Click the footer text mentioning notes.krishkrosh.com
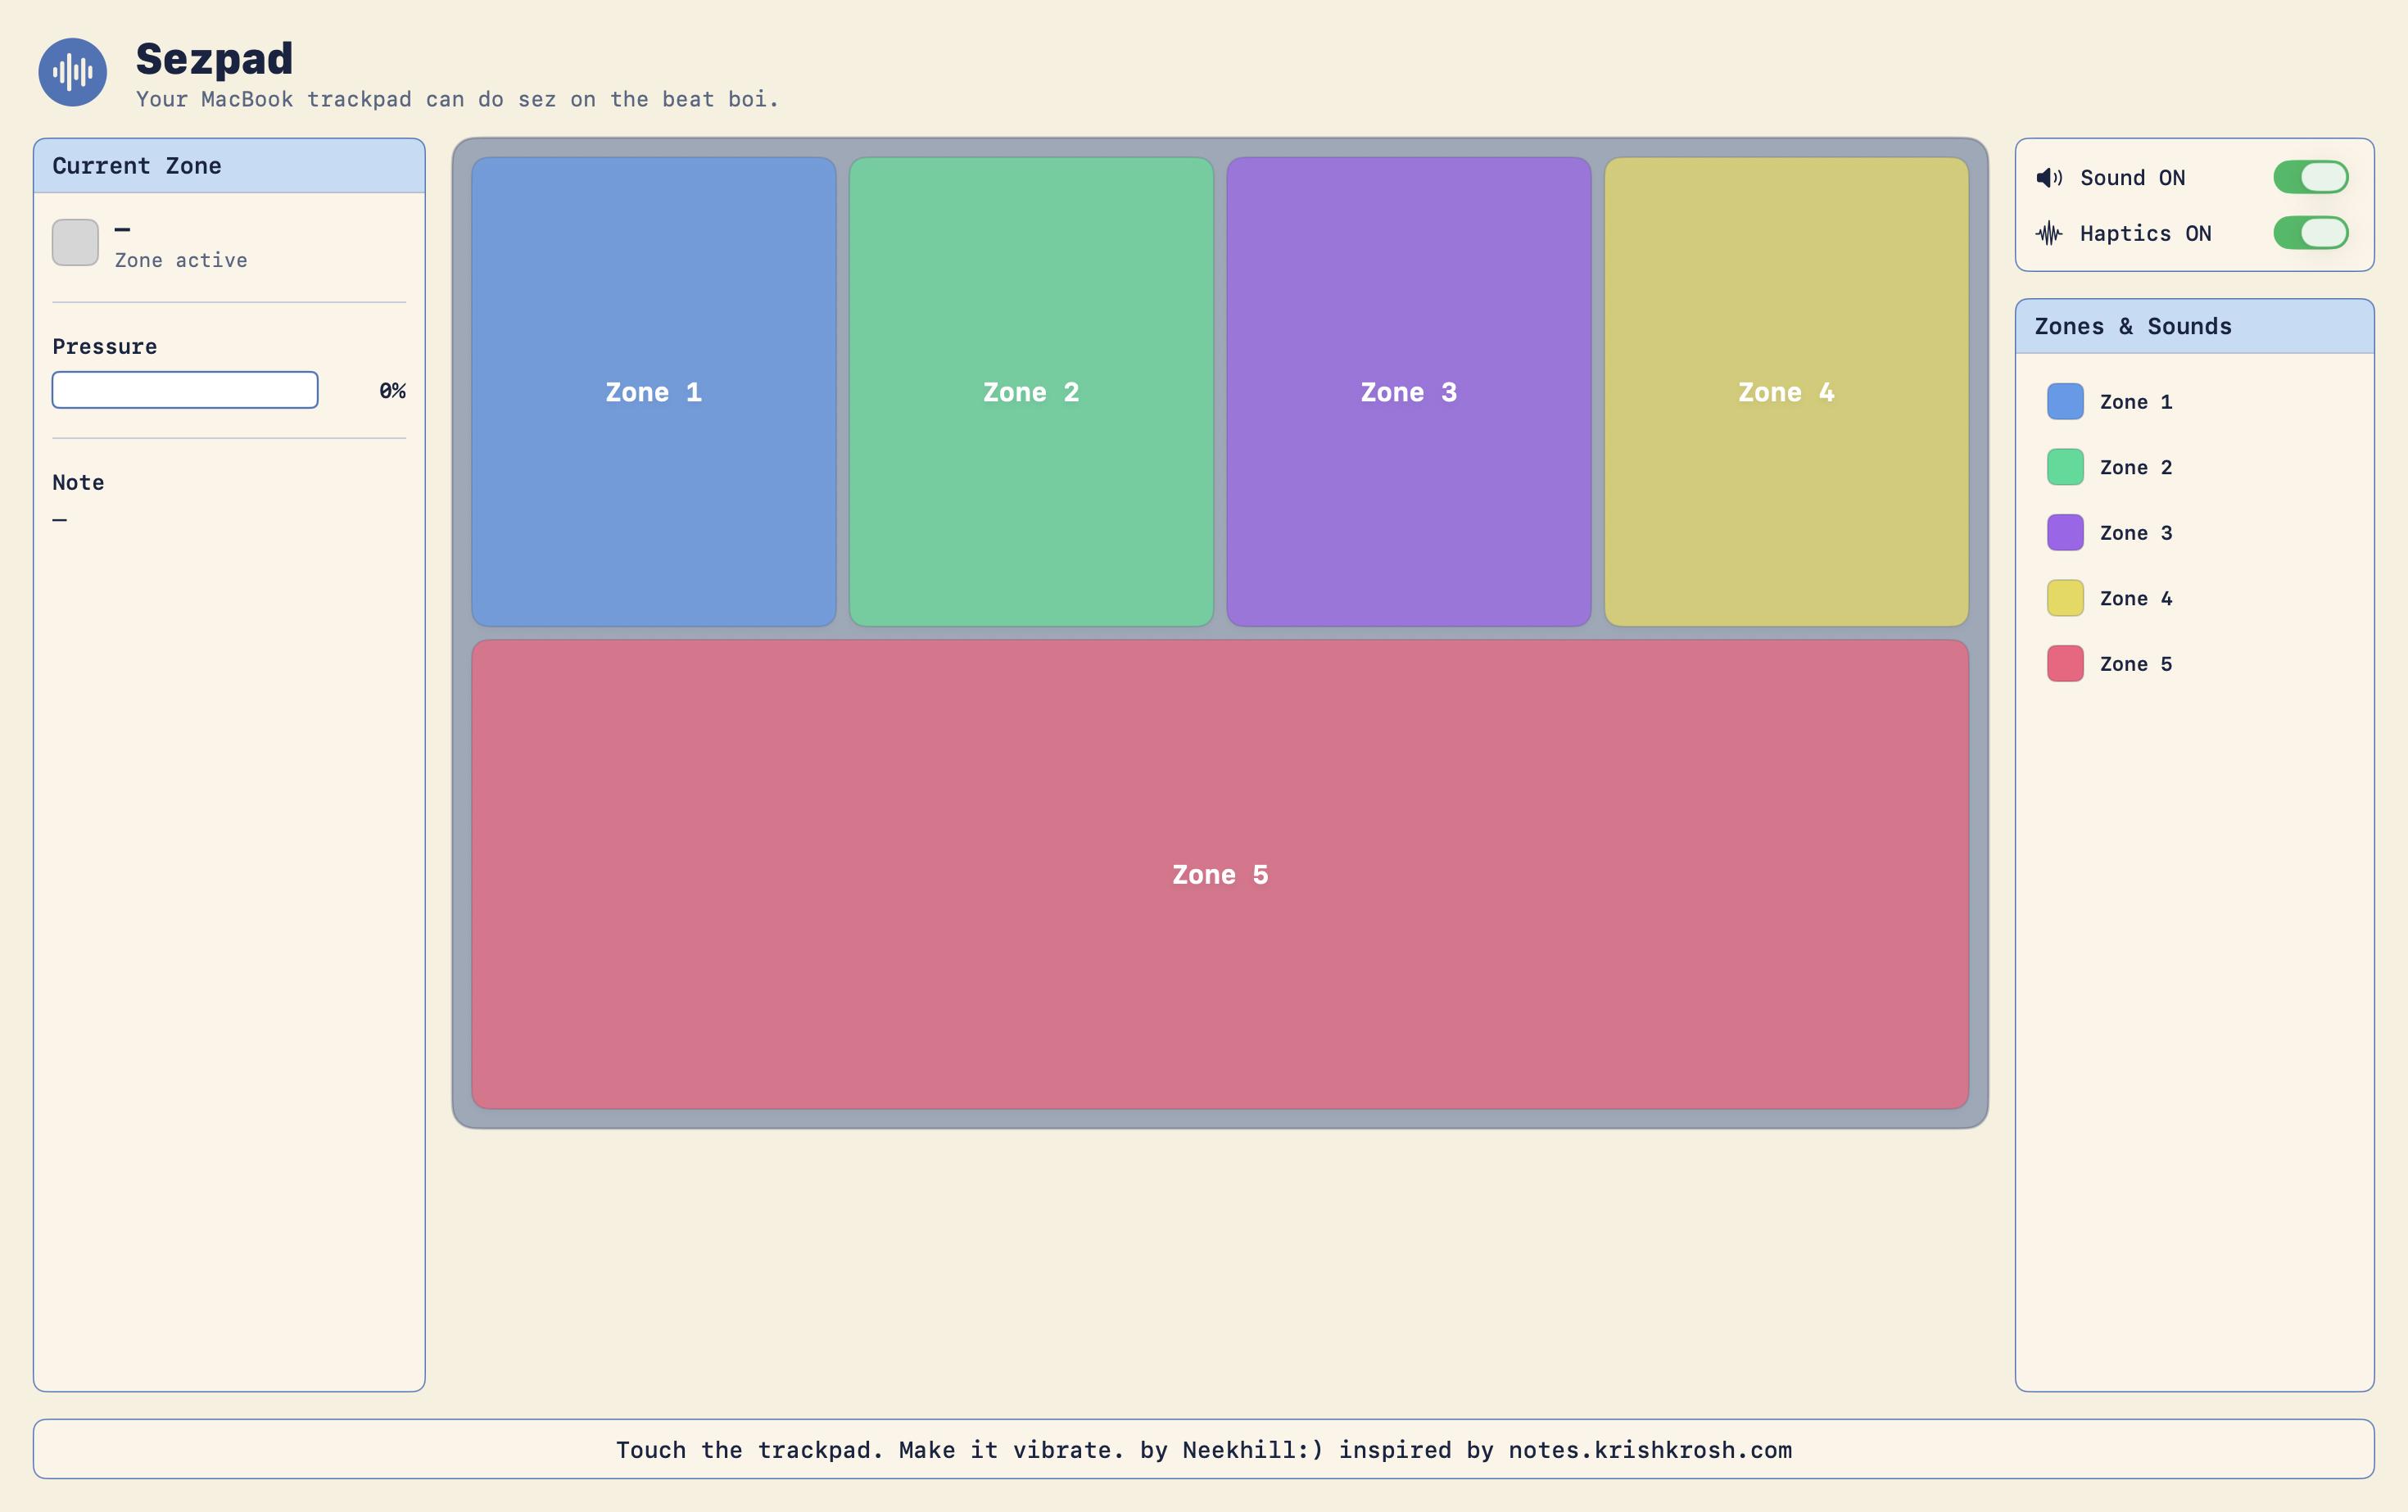Viewport: 2408px width, 1512px height. (1204, 1450)
